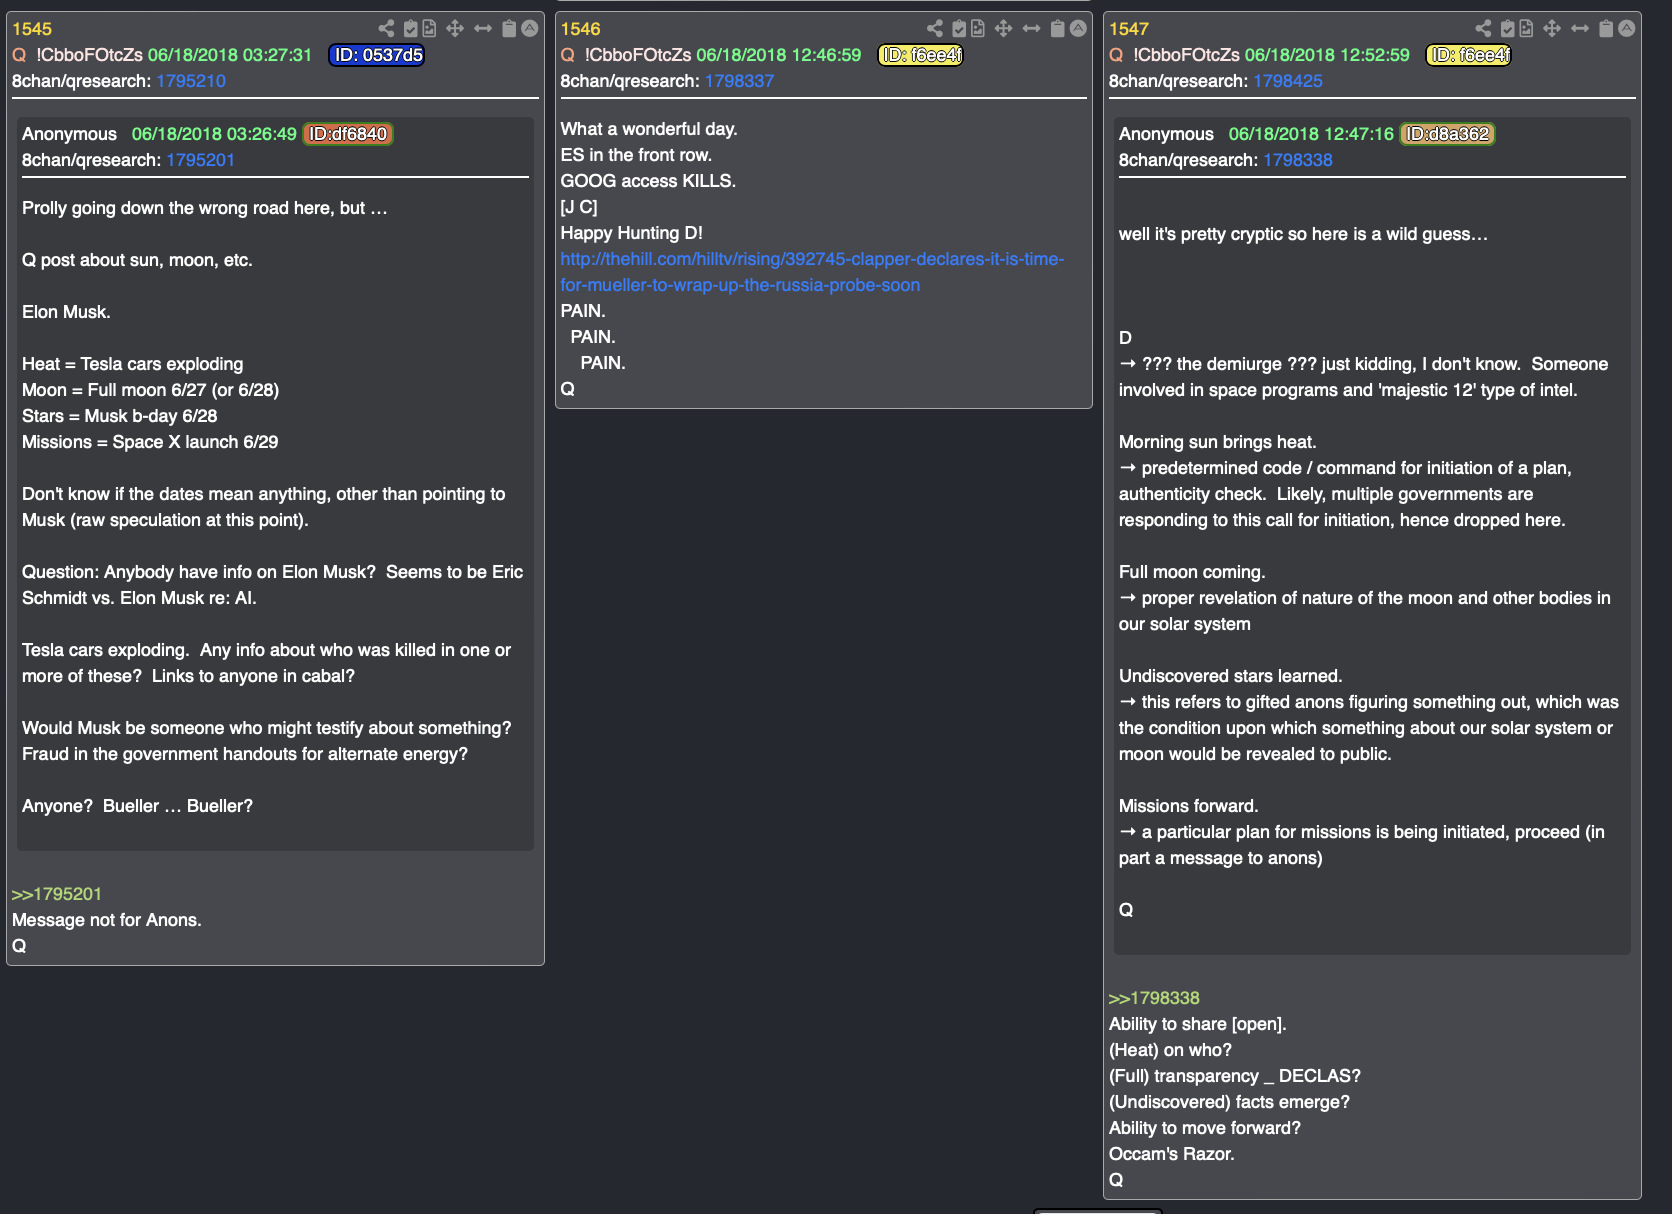
Task: Click the horizontal double-arrow icon on post 1547
Action: click(x=1580, y=28)
